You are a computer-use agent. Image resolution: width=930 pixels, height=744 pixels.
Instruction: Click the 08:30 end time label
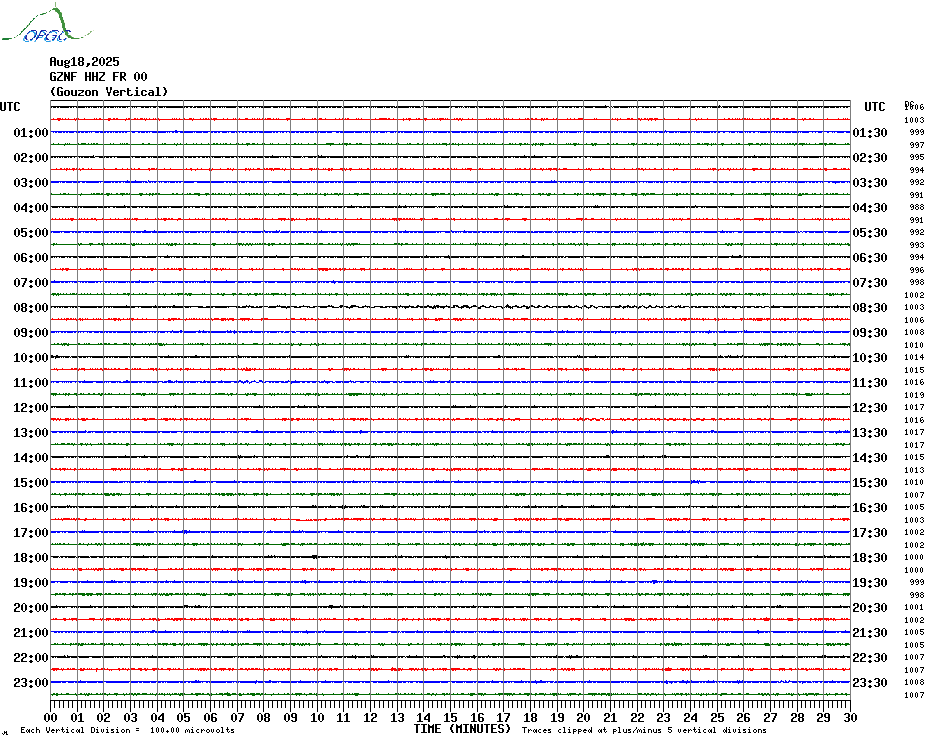tap(870, 308)
